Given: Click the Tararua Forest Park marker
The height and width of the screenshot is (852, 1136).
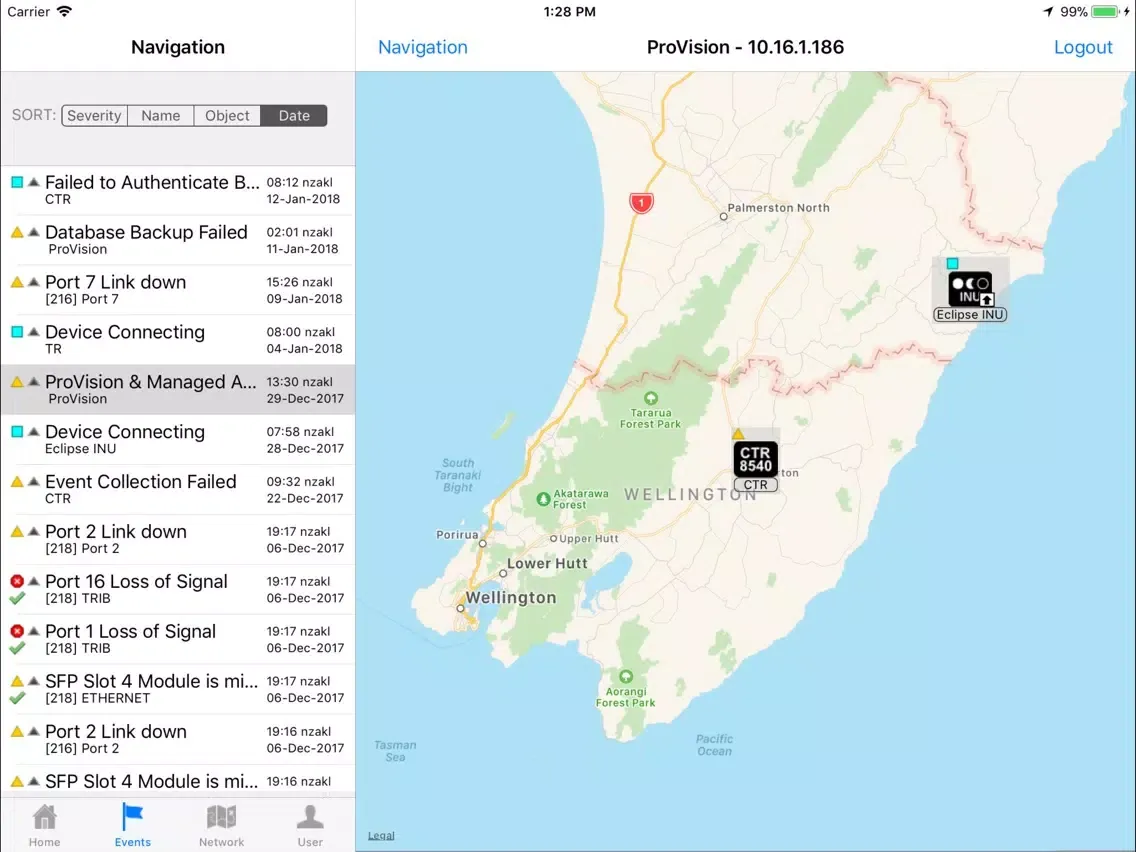Looking at the screenshot, I should tap(651, 398).
